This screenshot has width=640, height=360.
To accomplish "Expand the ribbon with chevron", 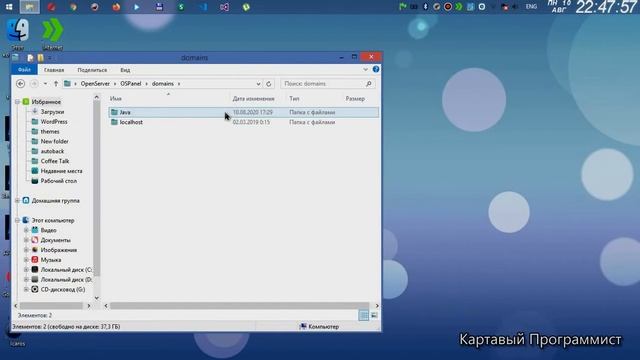I will (x=365, y=69).
